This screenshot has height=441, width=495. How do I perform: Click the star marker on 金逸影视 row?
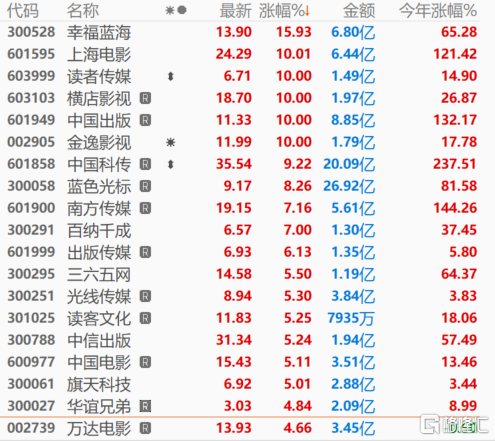pos(171,143)
